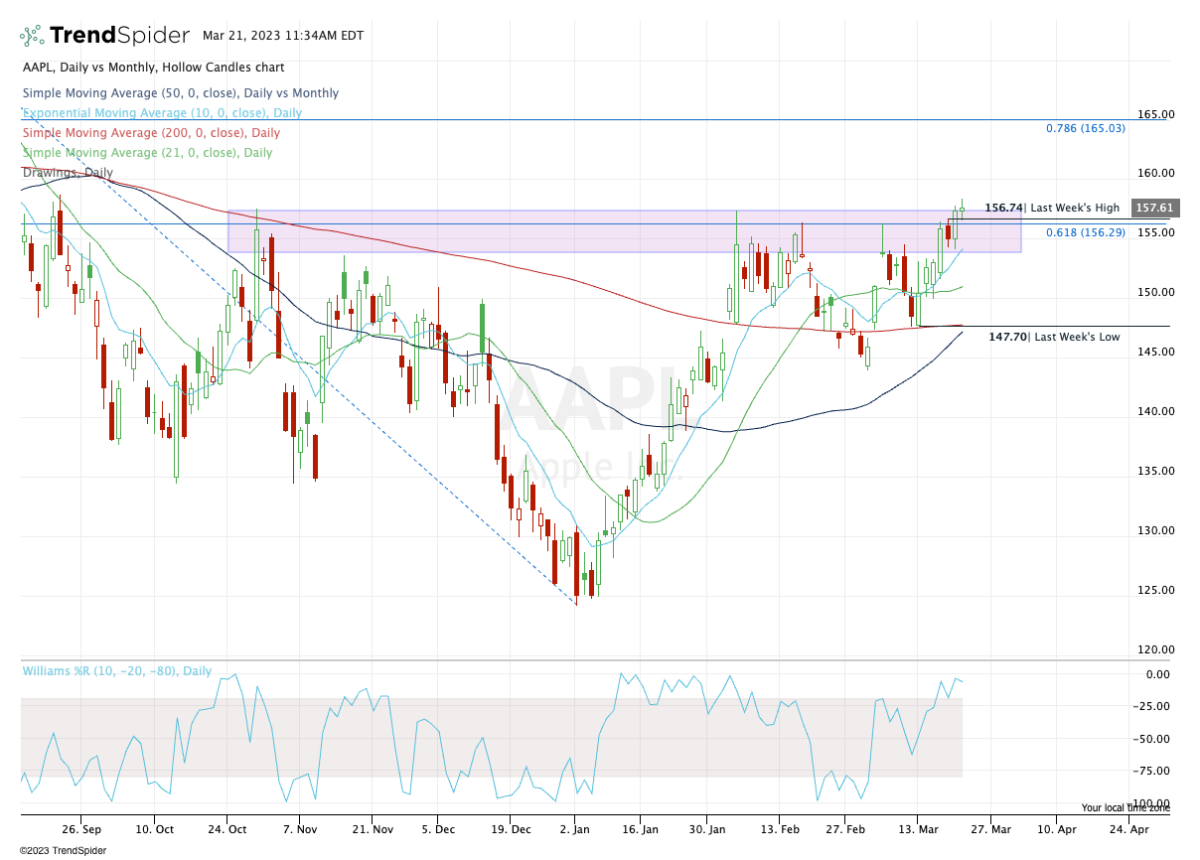
Task: Click the Simple Moving Average 200 legend label
Action: 150,133
